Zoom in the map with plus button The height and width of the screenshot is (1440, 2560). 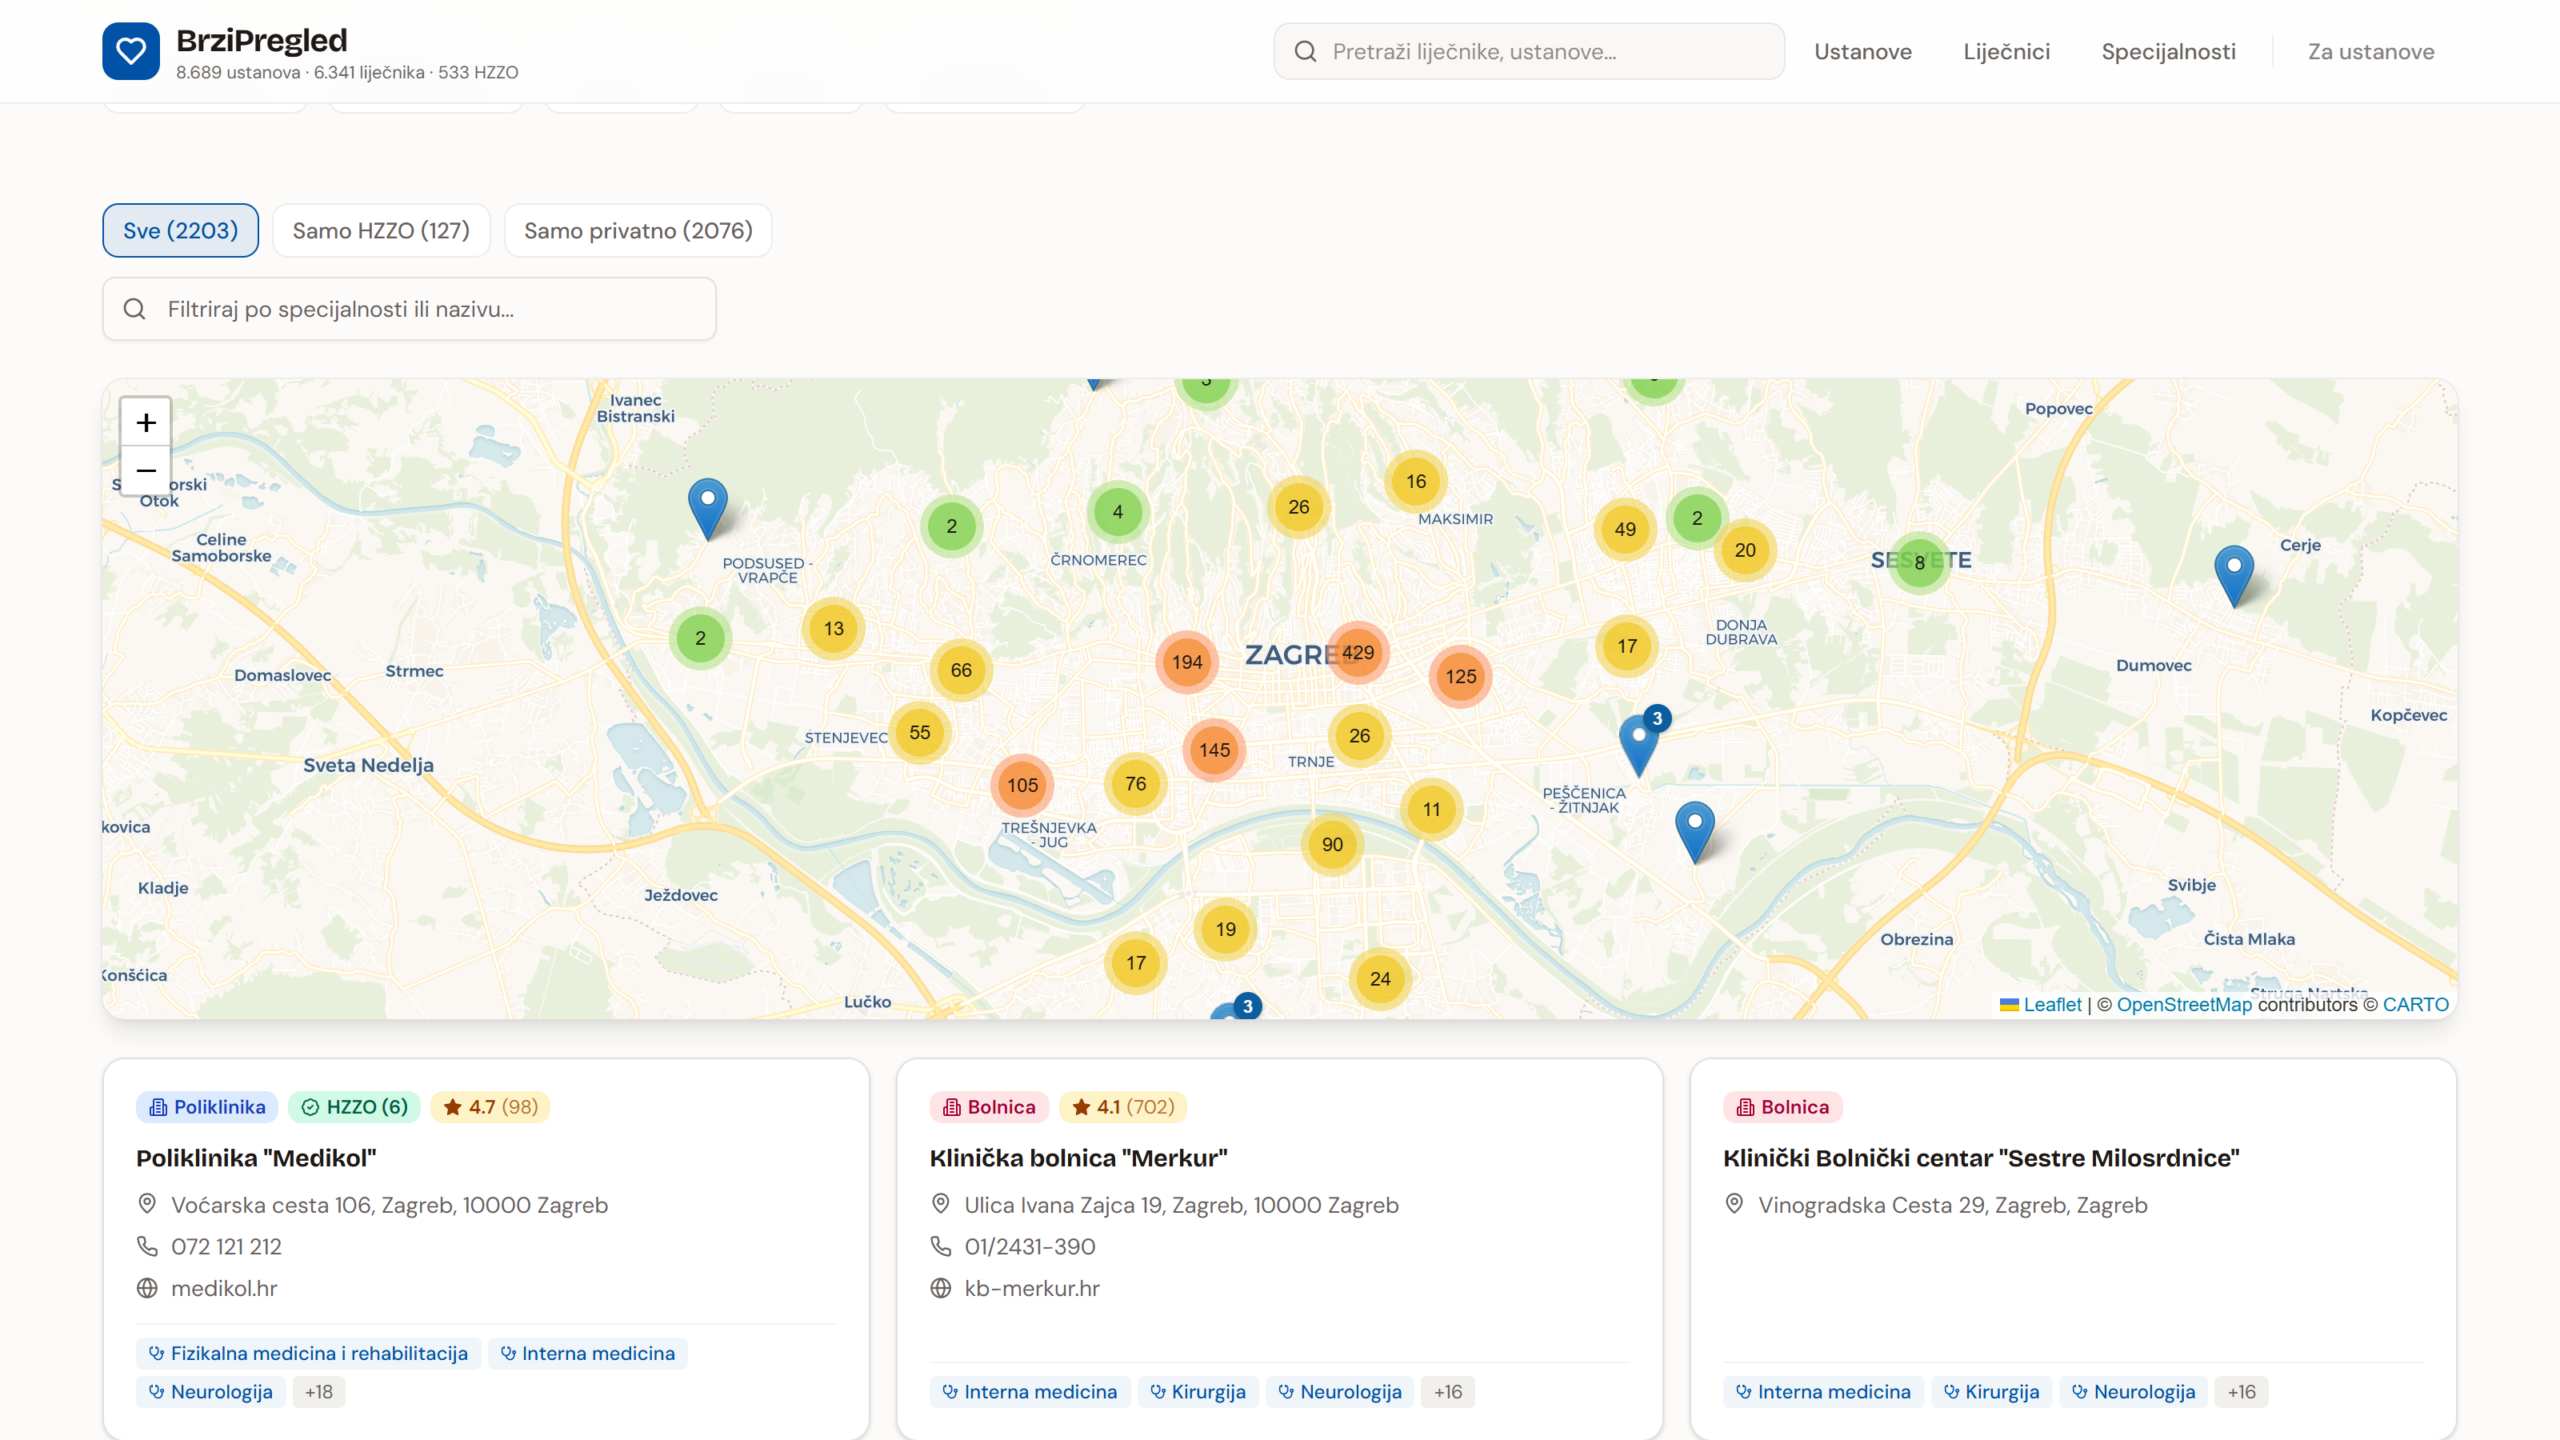pos(146,422)
